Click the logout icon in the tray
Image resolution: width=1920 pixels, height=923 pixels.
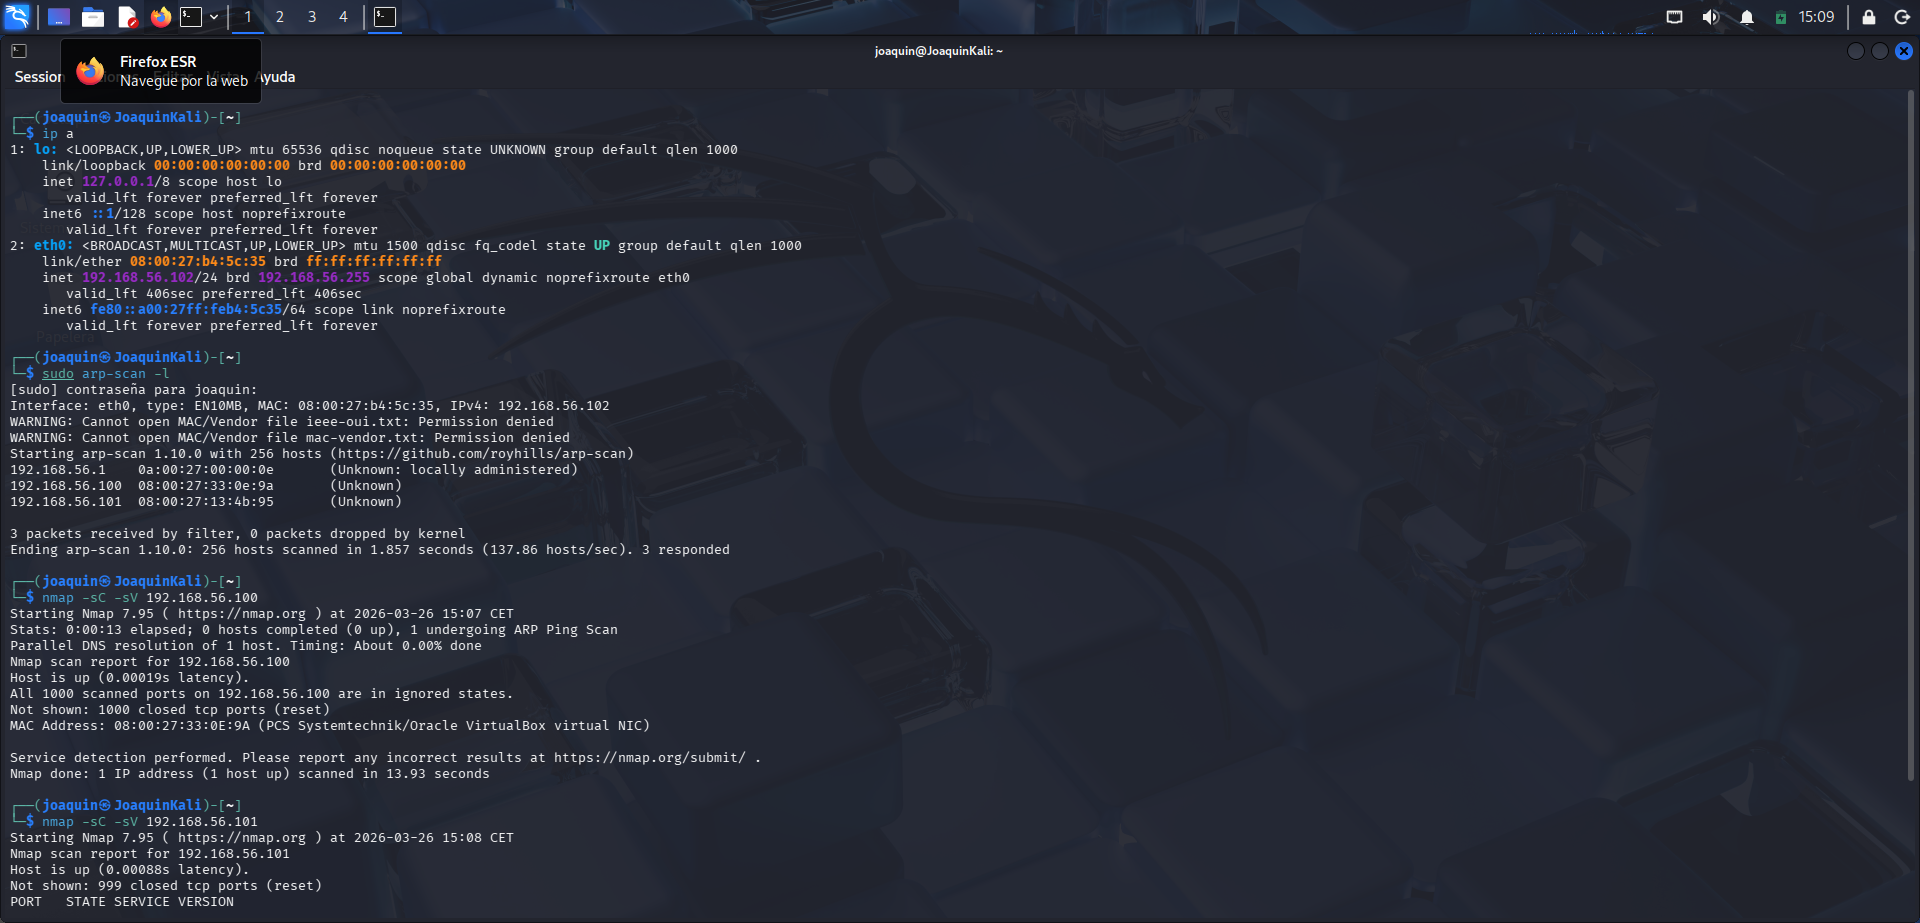pos(1901,17)
